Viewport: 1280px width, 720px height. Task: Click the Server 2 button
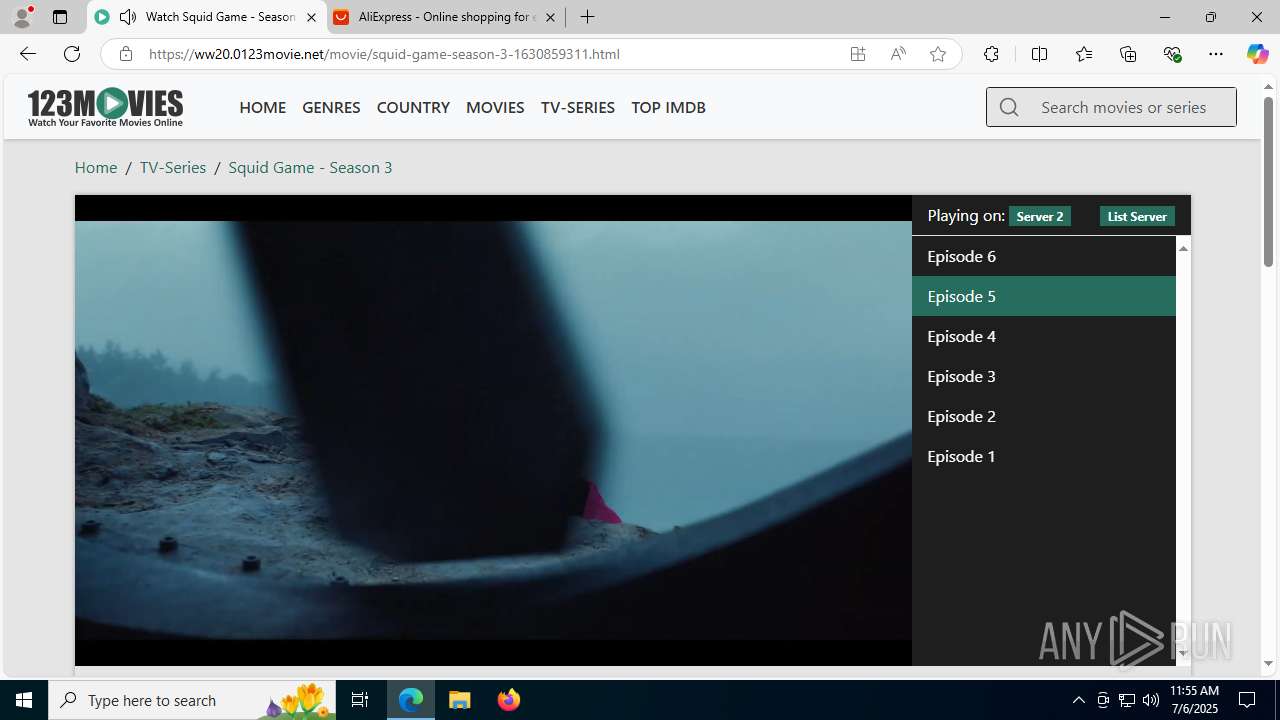click(1040, 216)
